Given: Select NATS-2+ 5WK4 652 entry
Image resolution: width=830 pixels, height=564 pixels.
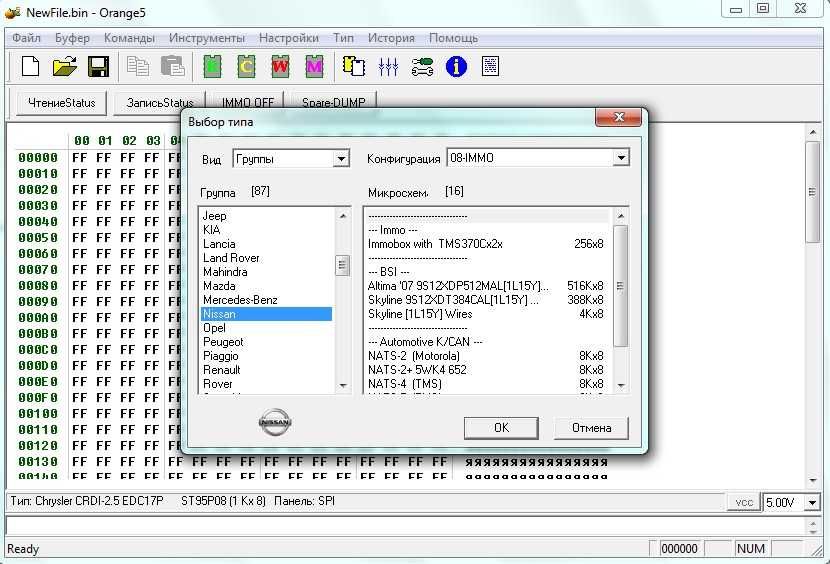Looking at the screenshot, I should pos(486,370).
